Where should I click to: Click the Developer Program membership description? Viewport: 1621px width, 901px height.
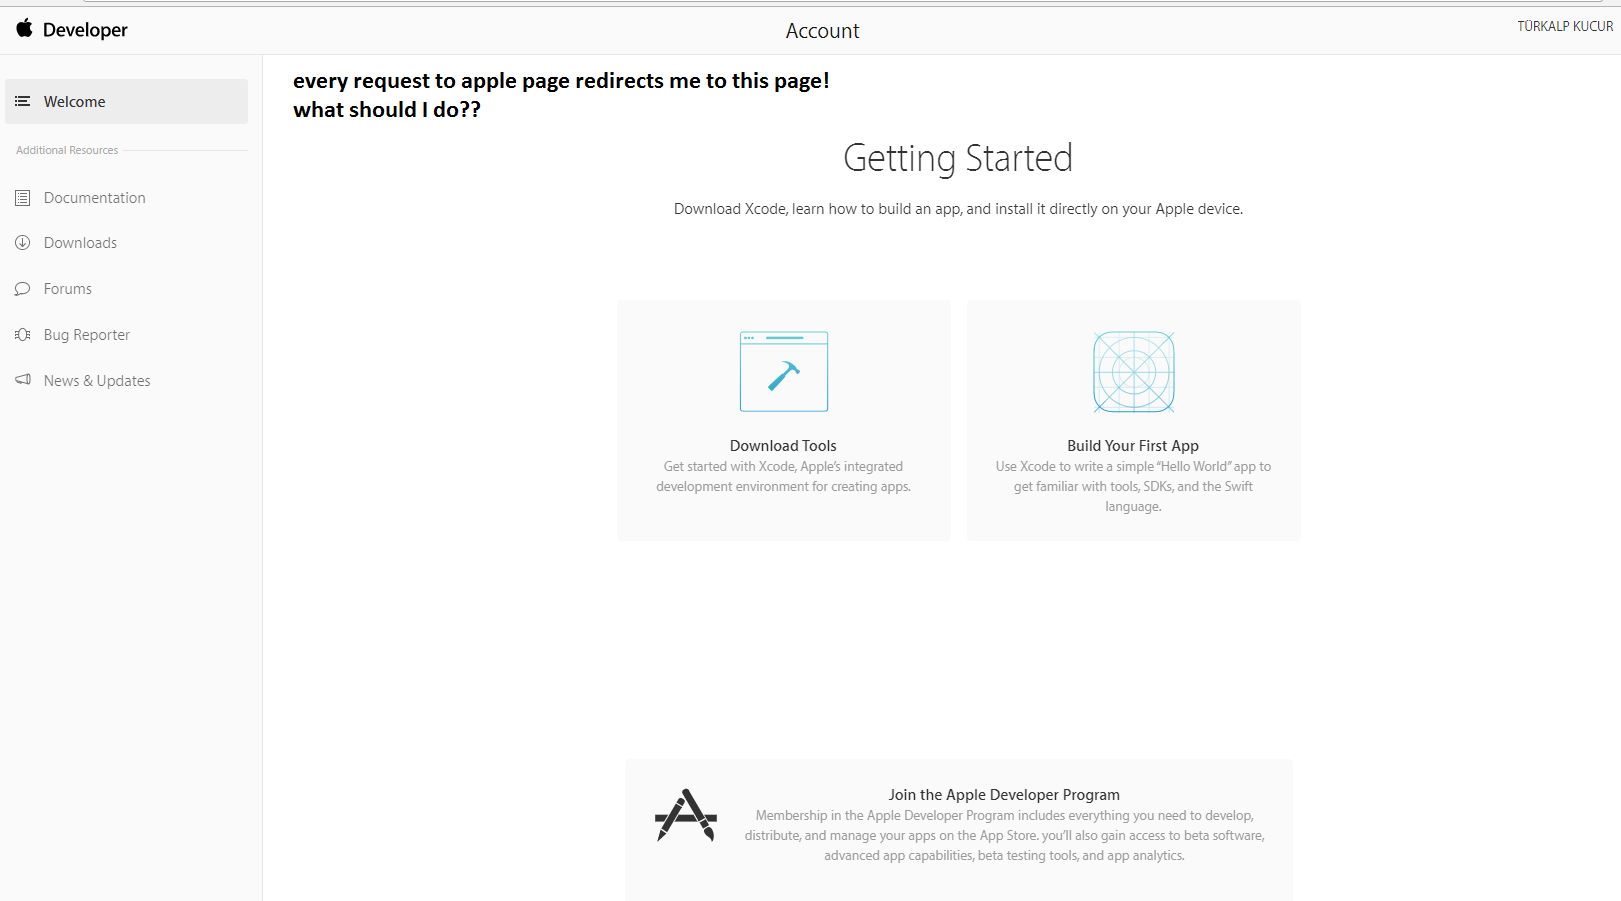coord(1004,836)
